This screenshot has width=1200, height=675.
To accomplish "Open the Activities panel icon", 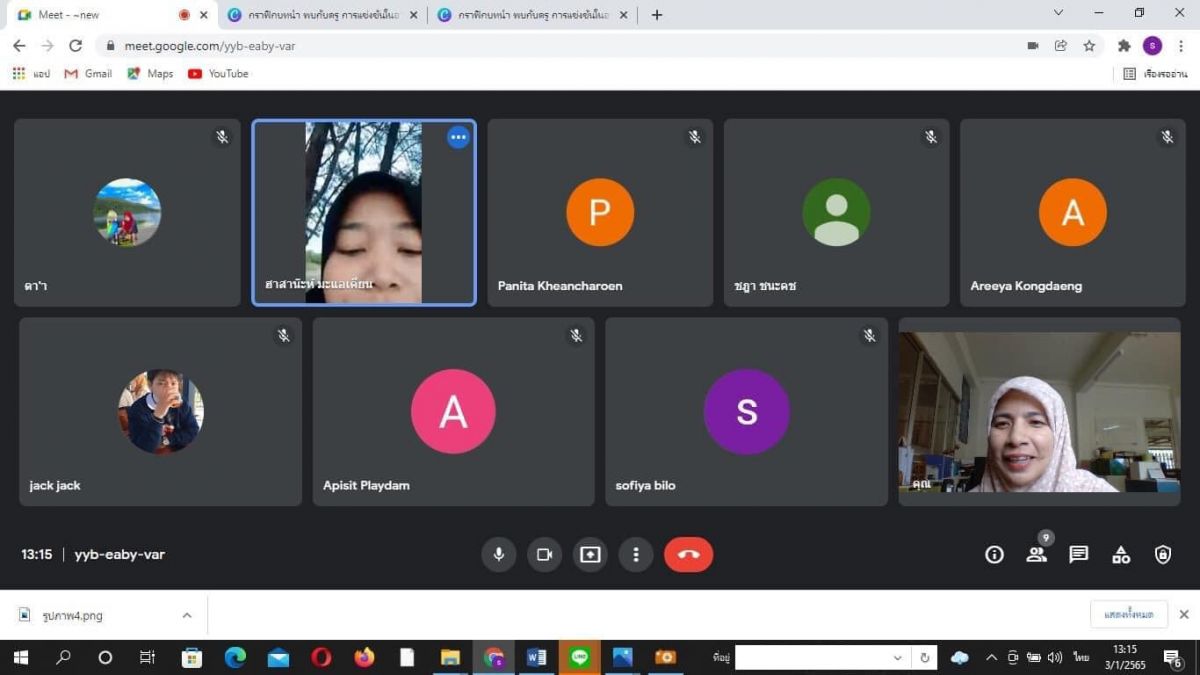I will [1121, 554].
